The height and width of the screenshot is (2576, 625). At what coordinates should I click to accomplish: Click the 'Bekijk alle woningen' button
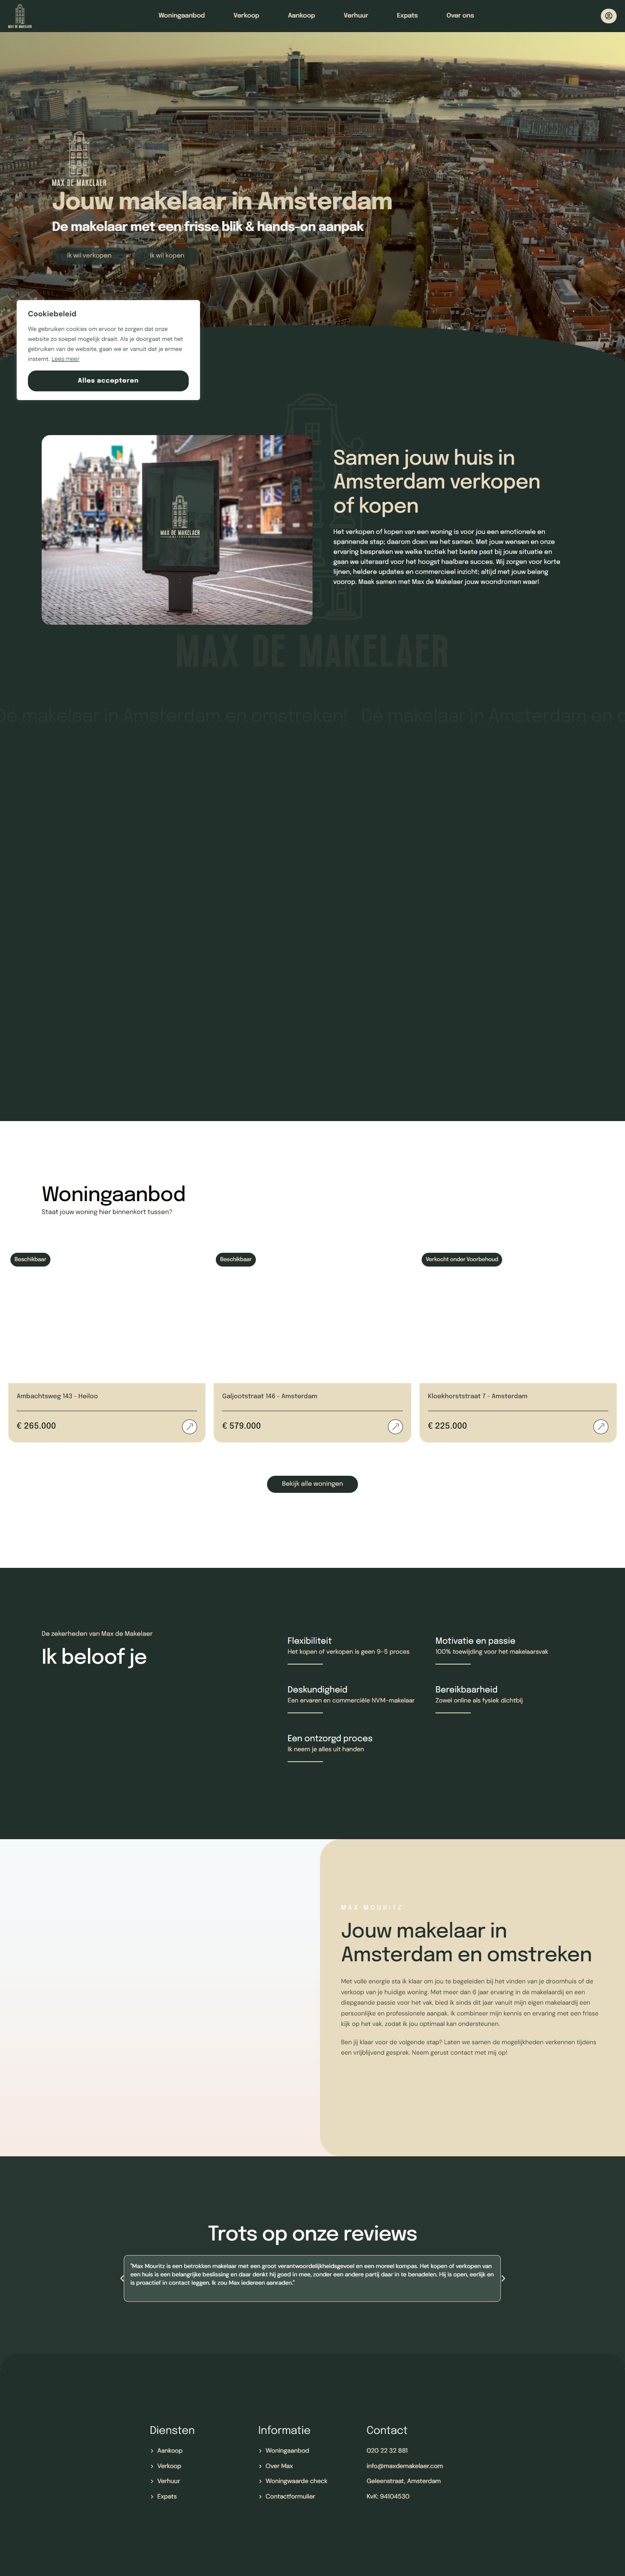312,1484
